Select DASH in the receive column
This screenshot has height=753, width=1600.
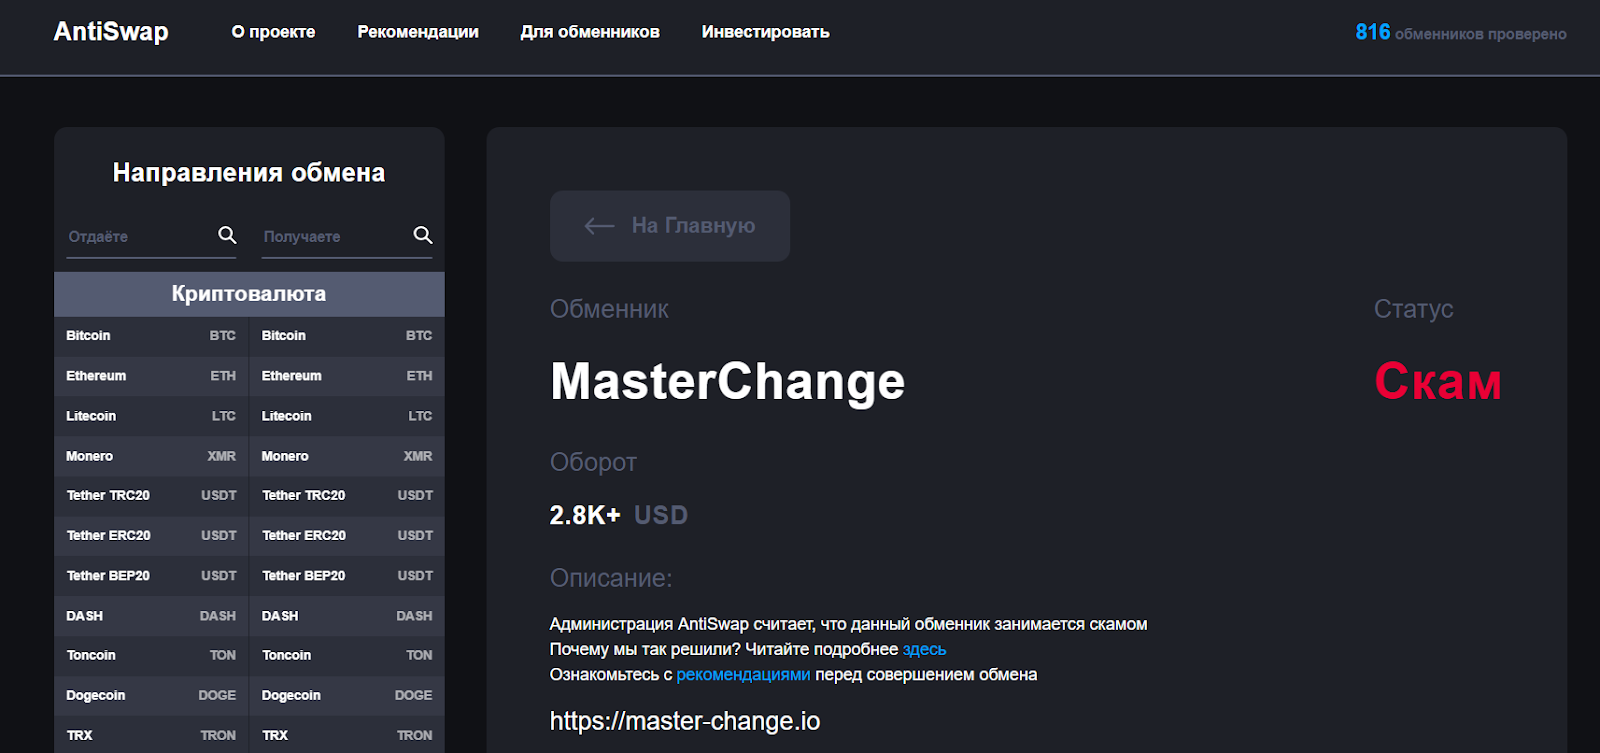click(347, 616)
